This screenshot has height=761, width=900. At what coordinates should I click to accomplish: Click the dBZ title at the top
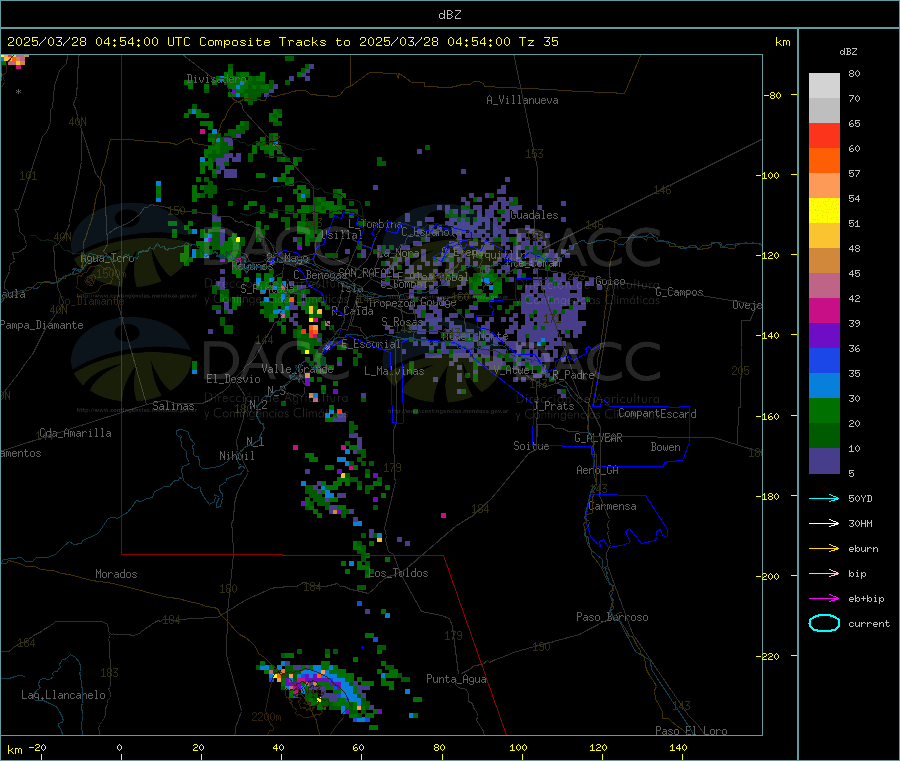449,15
